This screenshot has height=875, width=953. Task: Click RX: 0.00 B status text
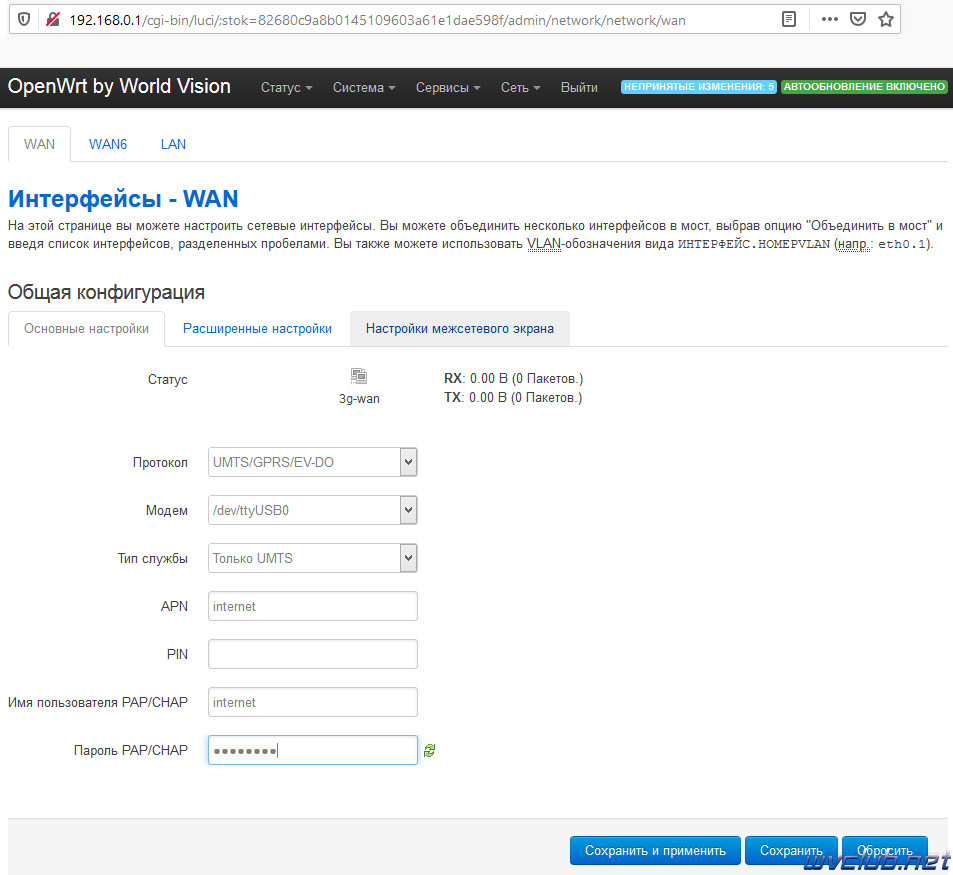[x=514, y=379]
